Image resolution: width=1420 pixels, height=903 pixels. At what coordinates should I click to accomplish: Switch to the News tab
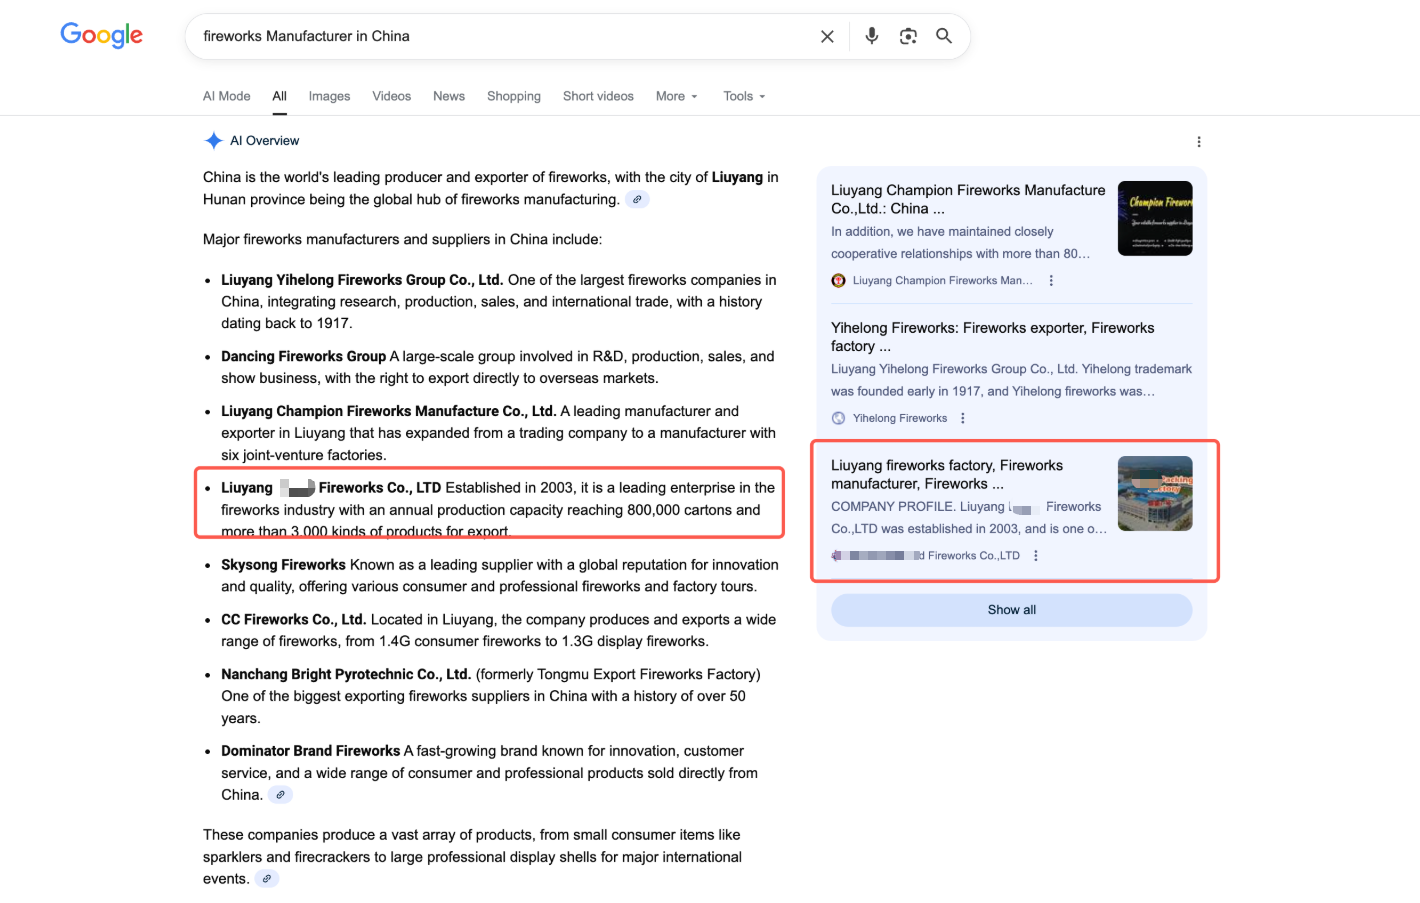(448, 96)
